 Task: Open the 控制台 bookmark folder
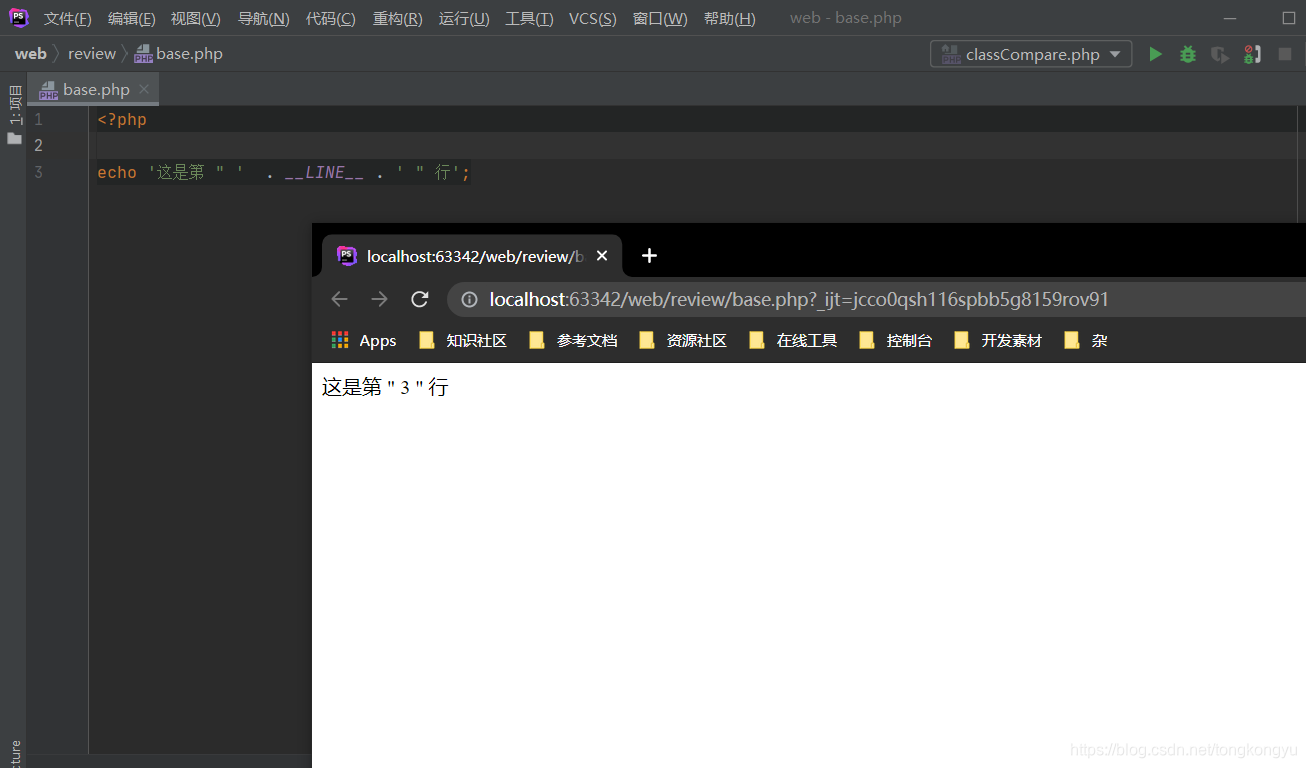point(895,341)
